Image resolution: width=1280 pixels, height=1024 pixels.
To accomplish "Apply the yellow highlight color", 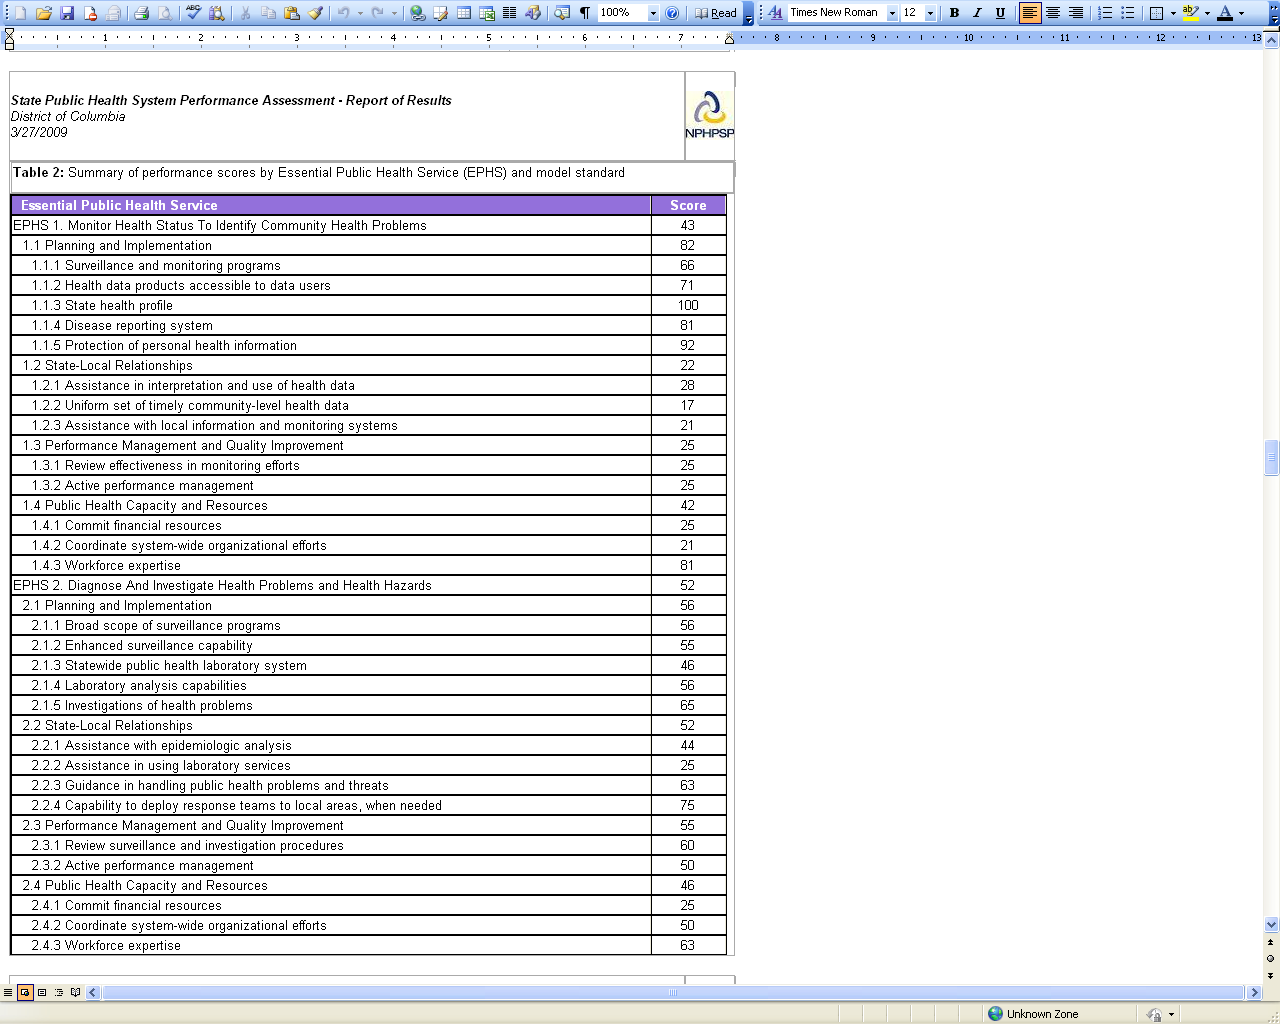I will (x=1190, y=13).
